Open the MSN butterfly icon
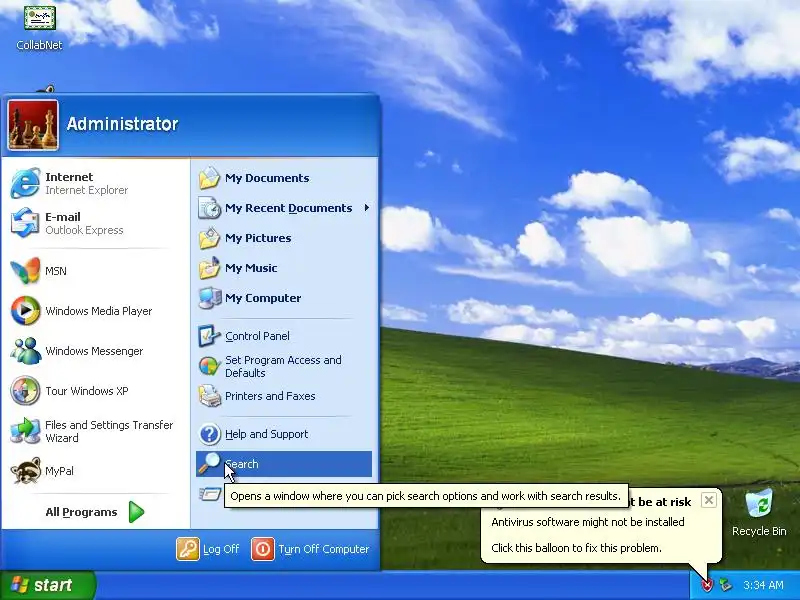This screenshot has width=800, height=600. (x=25, y=270)
